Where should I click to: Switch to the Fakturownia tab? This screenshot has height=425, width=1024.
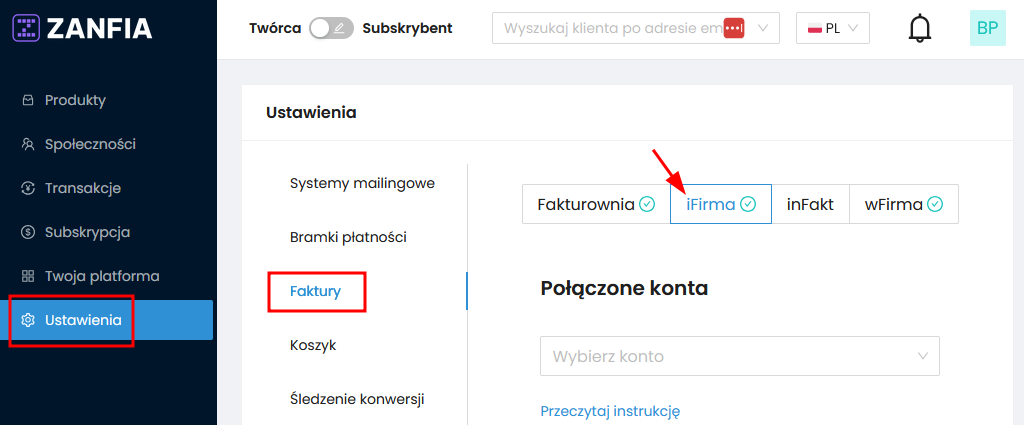pyautogui.click(x=596, y=204)
